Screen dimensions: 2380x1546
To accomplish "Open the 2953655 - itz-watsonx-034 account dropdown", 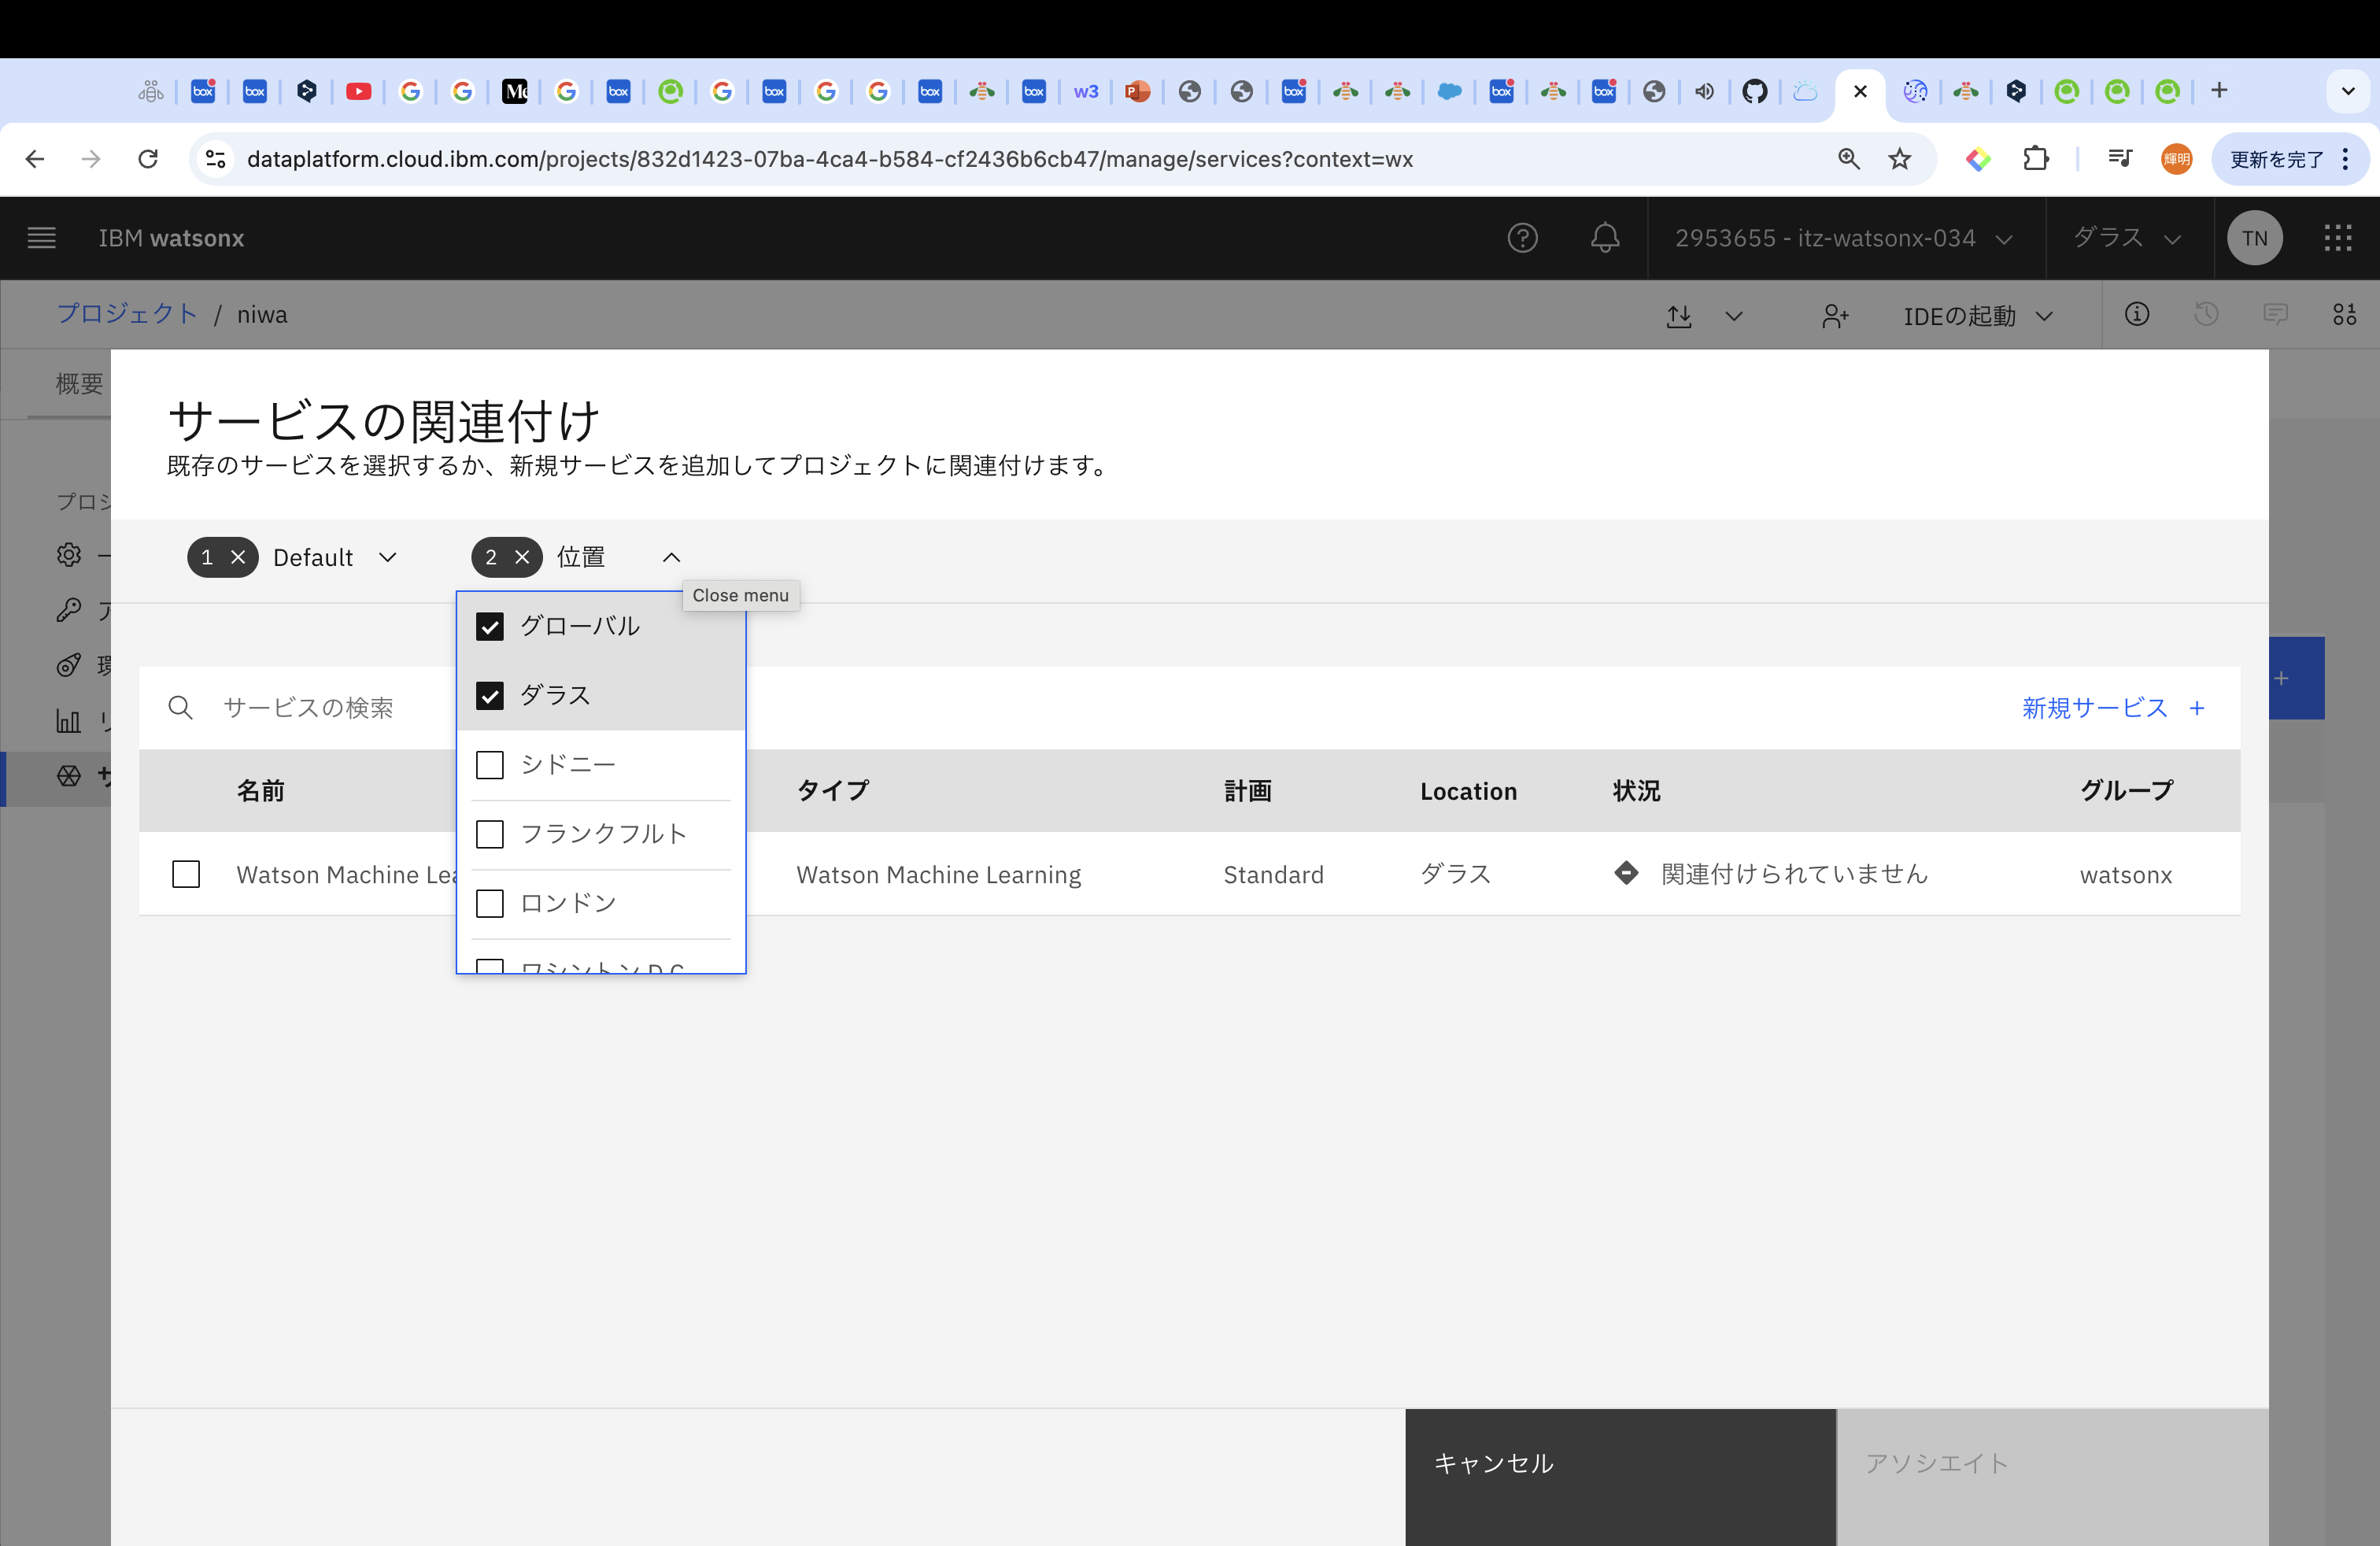I will 1843,238.
